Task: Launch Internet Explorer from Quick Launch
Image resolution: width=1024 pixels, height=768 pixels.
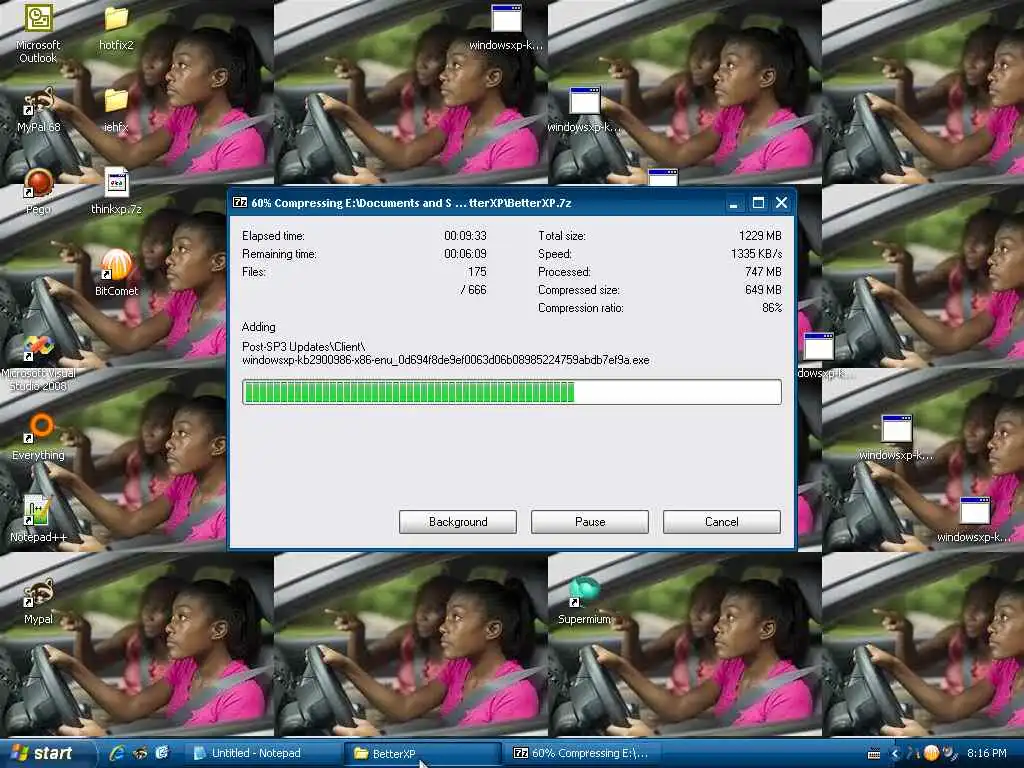Action: pyautogui.click(x=118, y=753)
